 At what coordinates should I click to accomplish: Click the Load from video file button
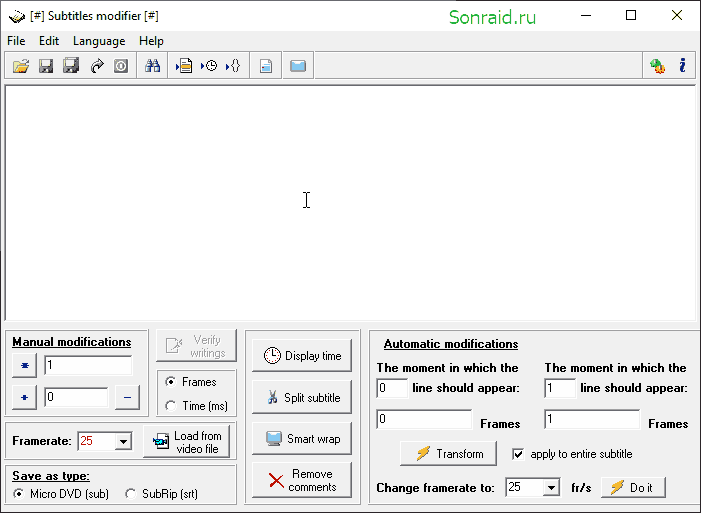click(x=186, y=442)
